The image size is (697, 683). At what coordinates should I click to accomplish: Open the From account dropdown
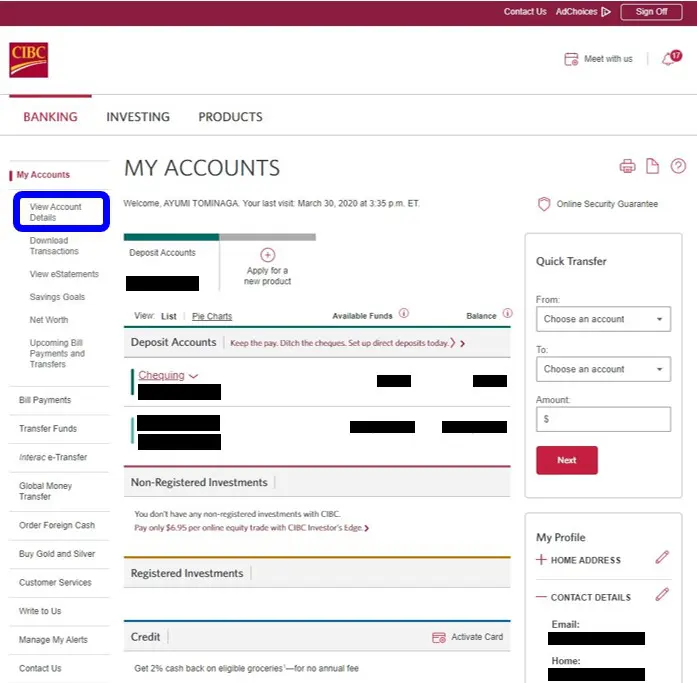tap(603, 319)
